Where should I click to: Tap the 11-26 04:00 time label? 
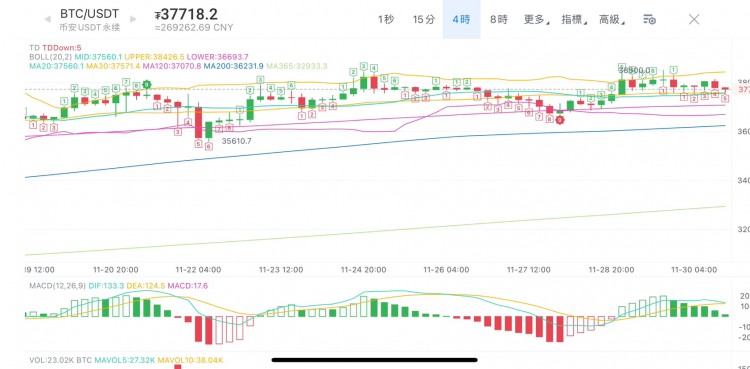click(x=446, y=270)
